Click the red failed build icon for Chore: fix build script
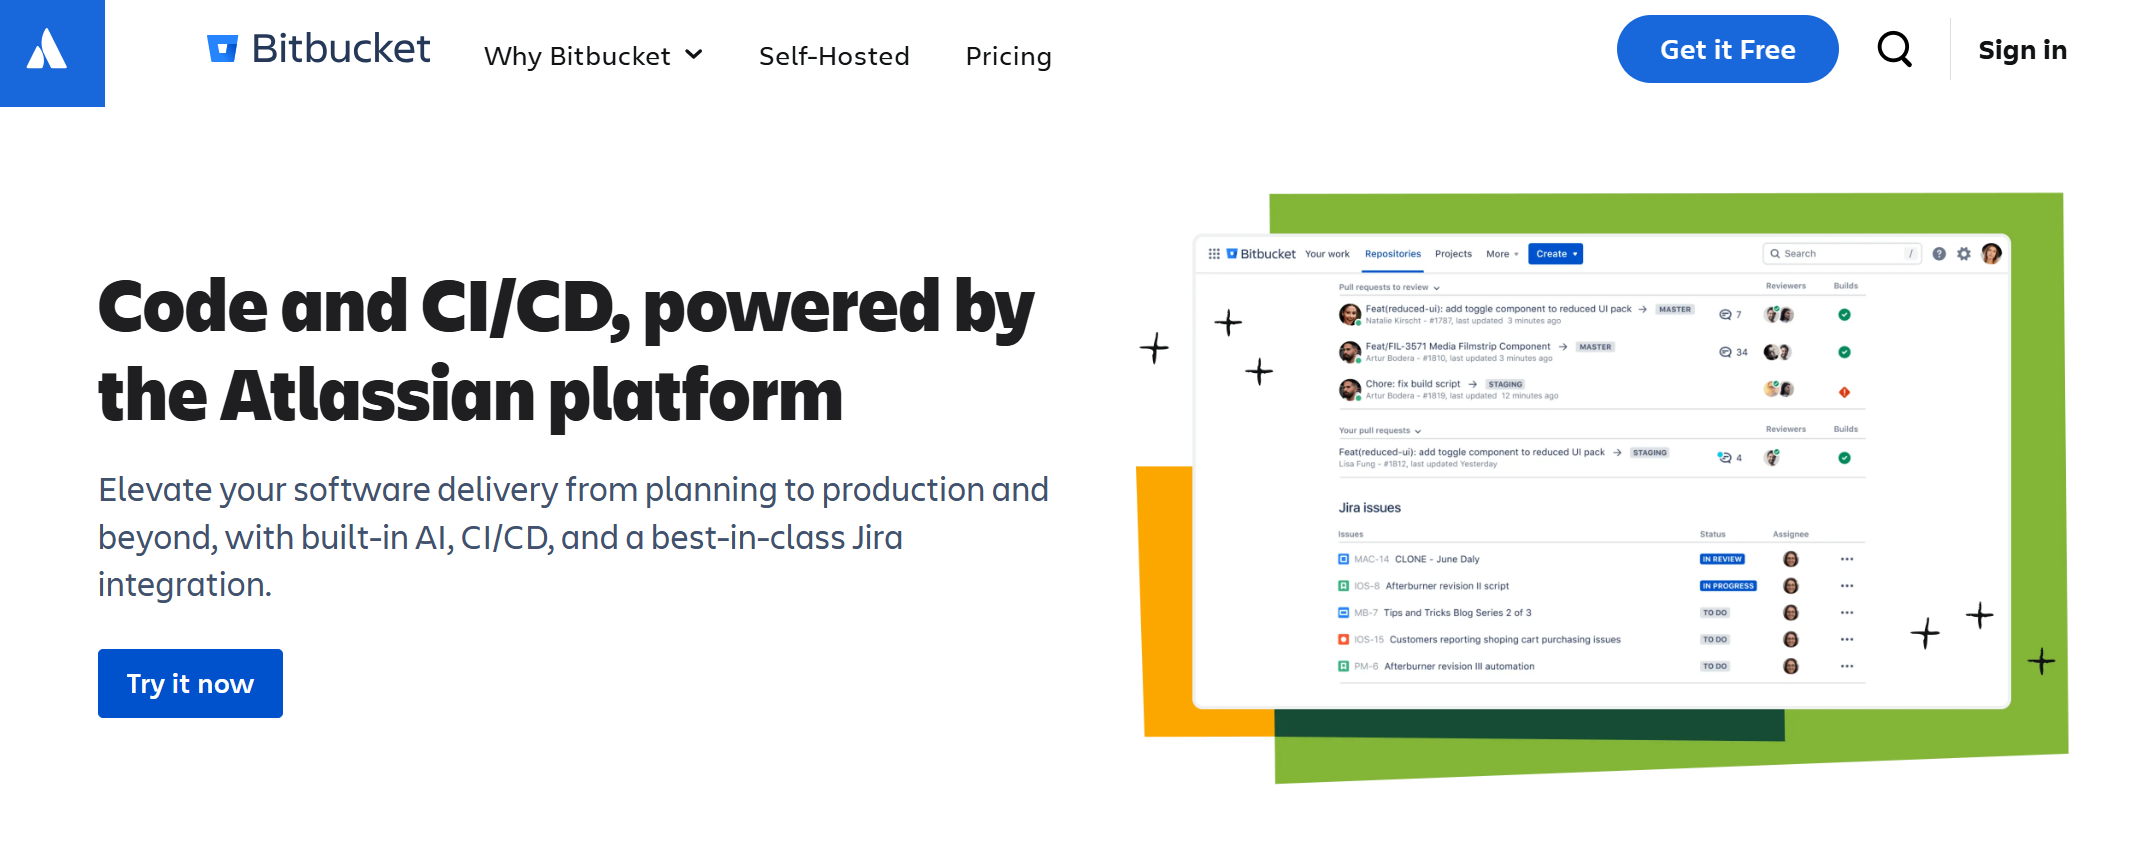 (1844, 392)
